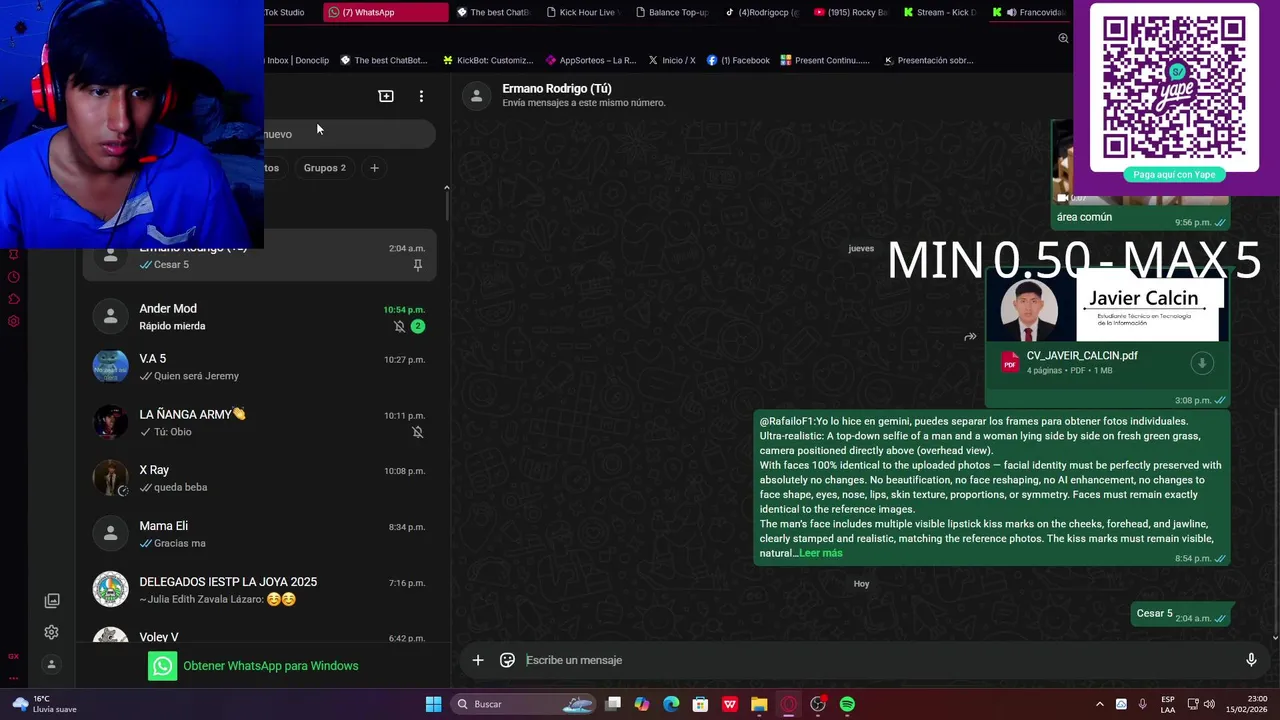1280x720 pixels.
Task: Open WhatsApp settings gear icon
Action: 51,632
